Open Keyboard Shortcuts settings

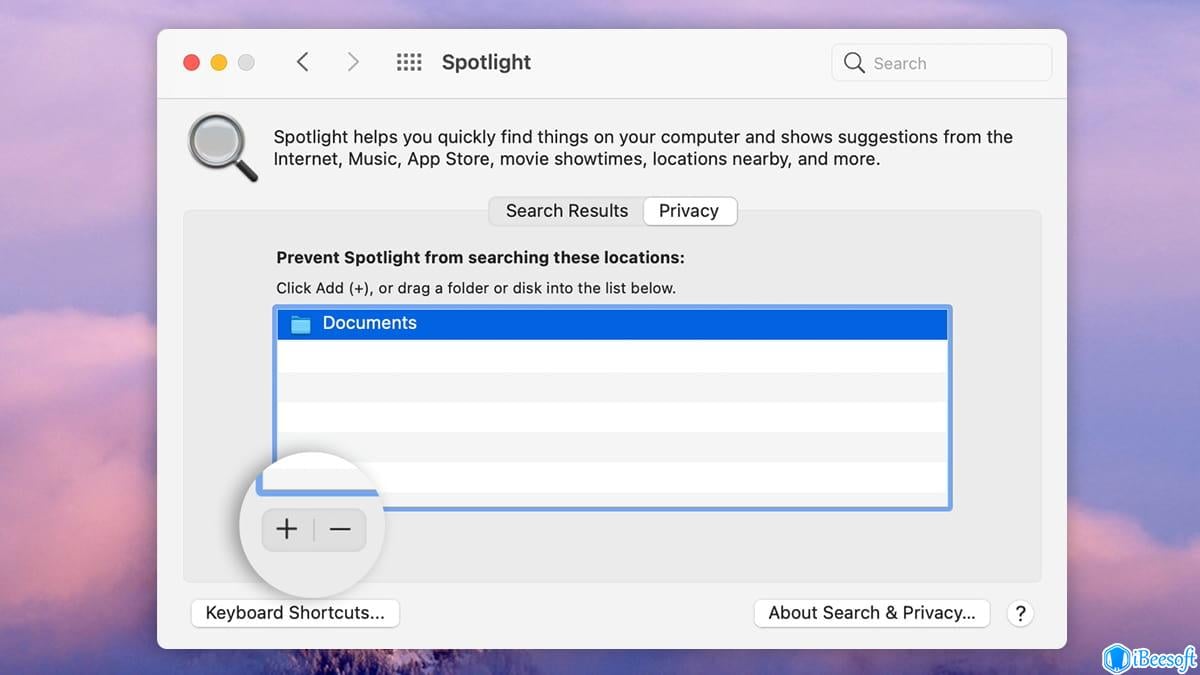coord(295,613)
